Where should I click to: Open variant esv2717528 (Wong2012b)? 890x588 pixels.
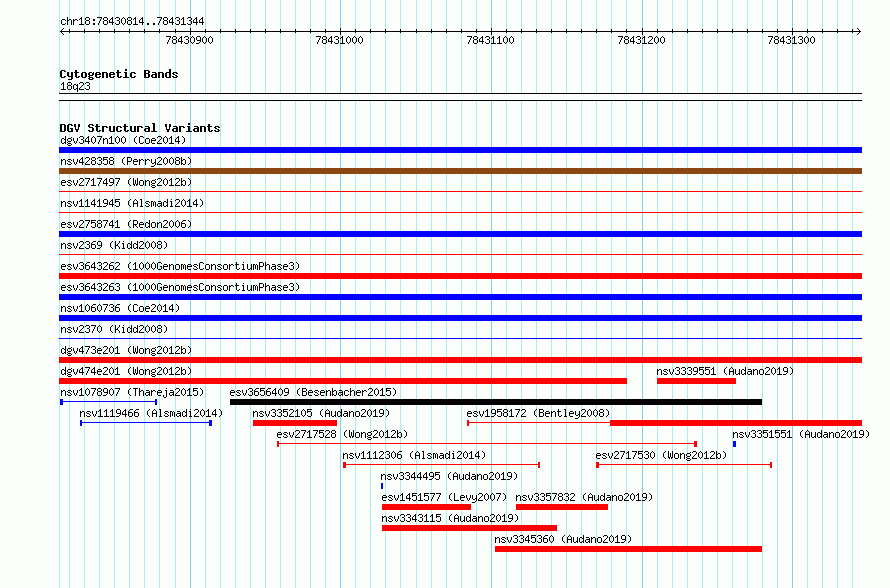point(342,434)
